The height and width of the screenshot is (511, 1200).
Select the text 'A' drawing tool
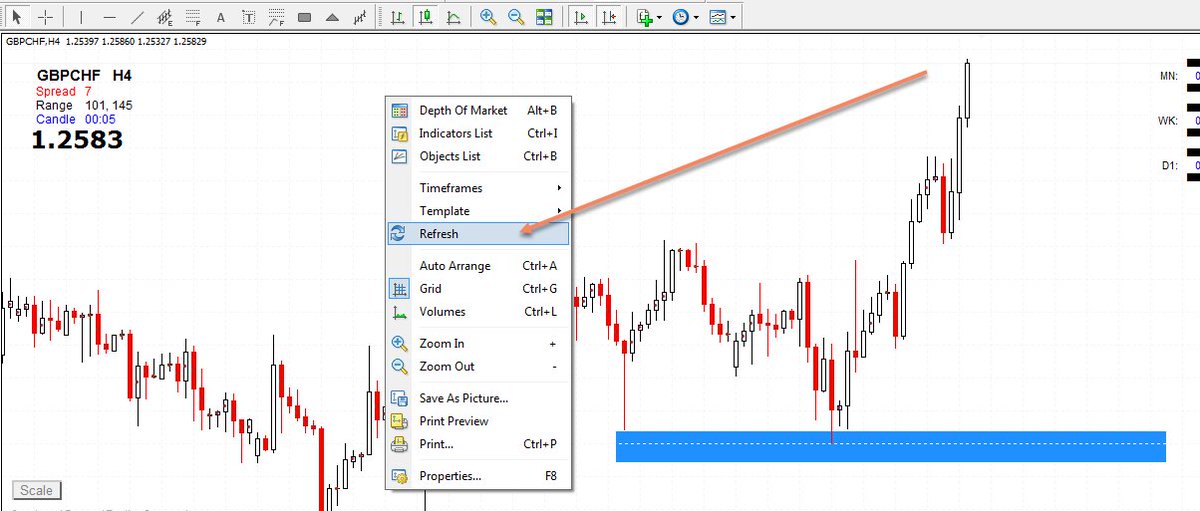(x=220, y=17)
